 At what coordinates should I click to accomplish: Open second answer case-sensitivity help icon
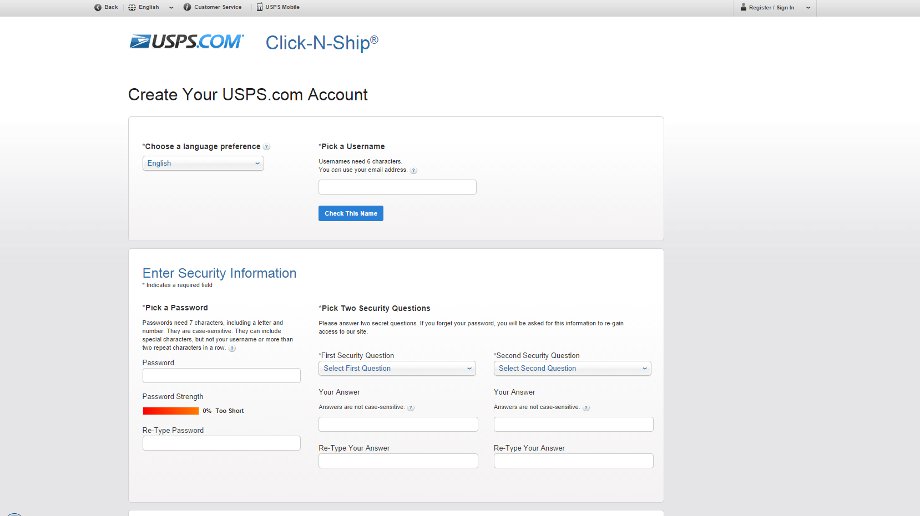point(586,408)
